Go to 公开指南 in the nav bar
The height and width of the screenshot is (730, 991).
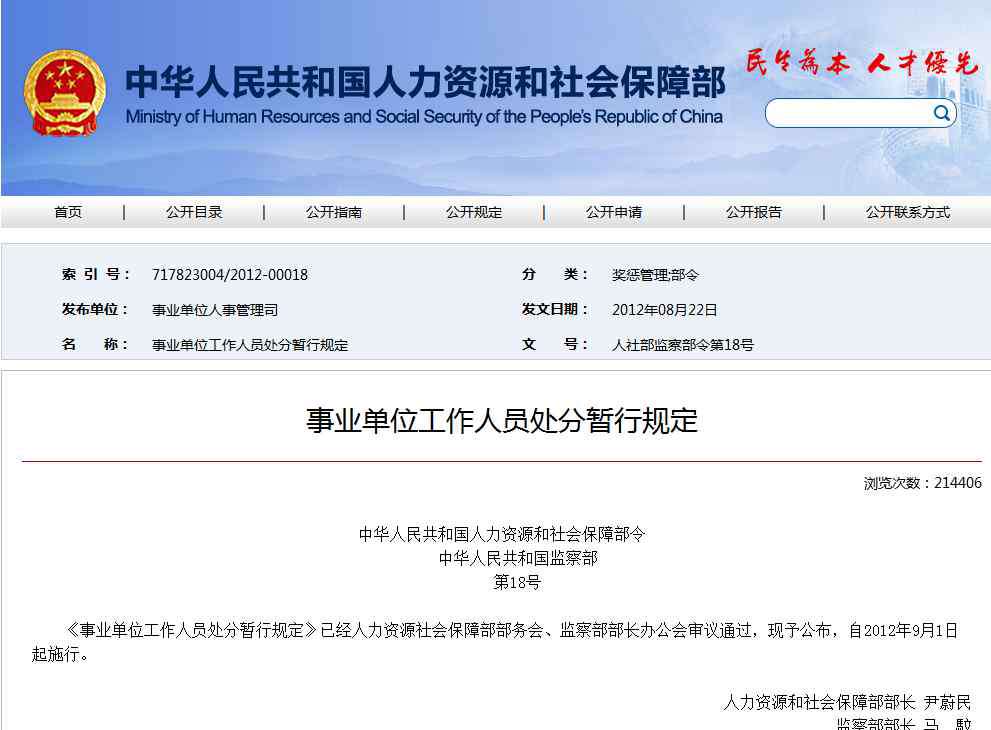pos(334,212)
